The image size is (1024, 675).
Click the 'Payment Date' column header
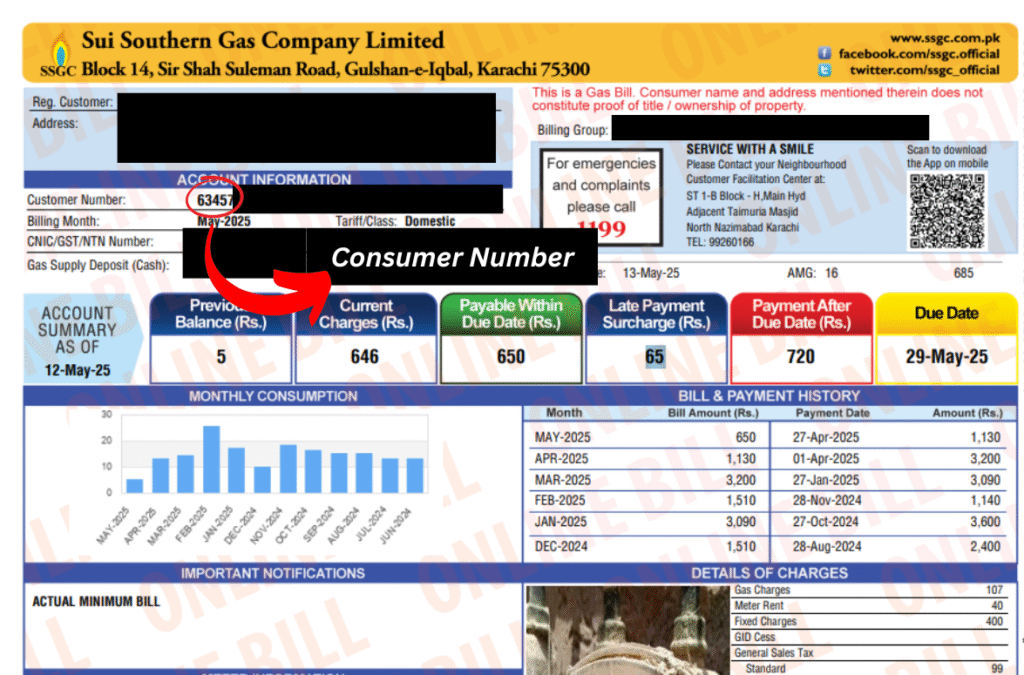(832, 413)
